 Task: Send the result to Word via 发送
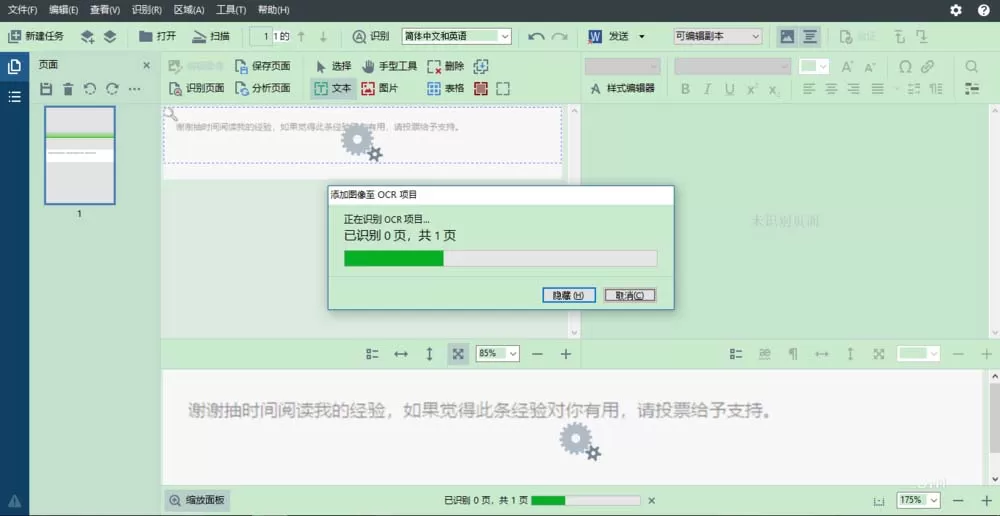609,36
